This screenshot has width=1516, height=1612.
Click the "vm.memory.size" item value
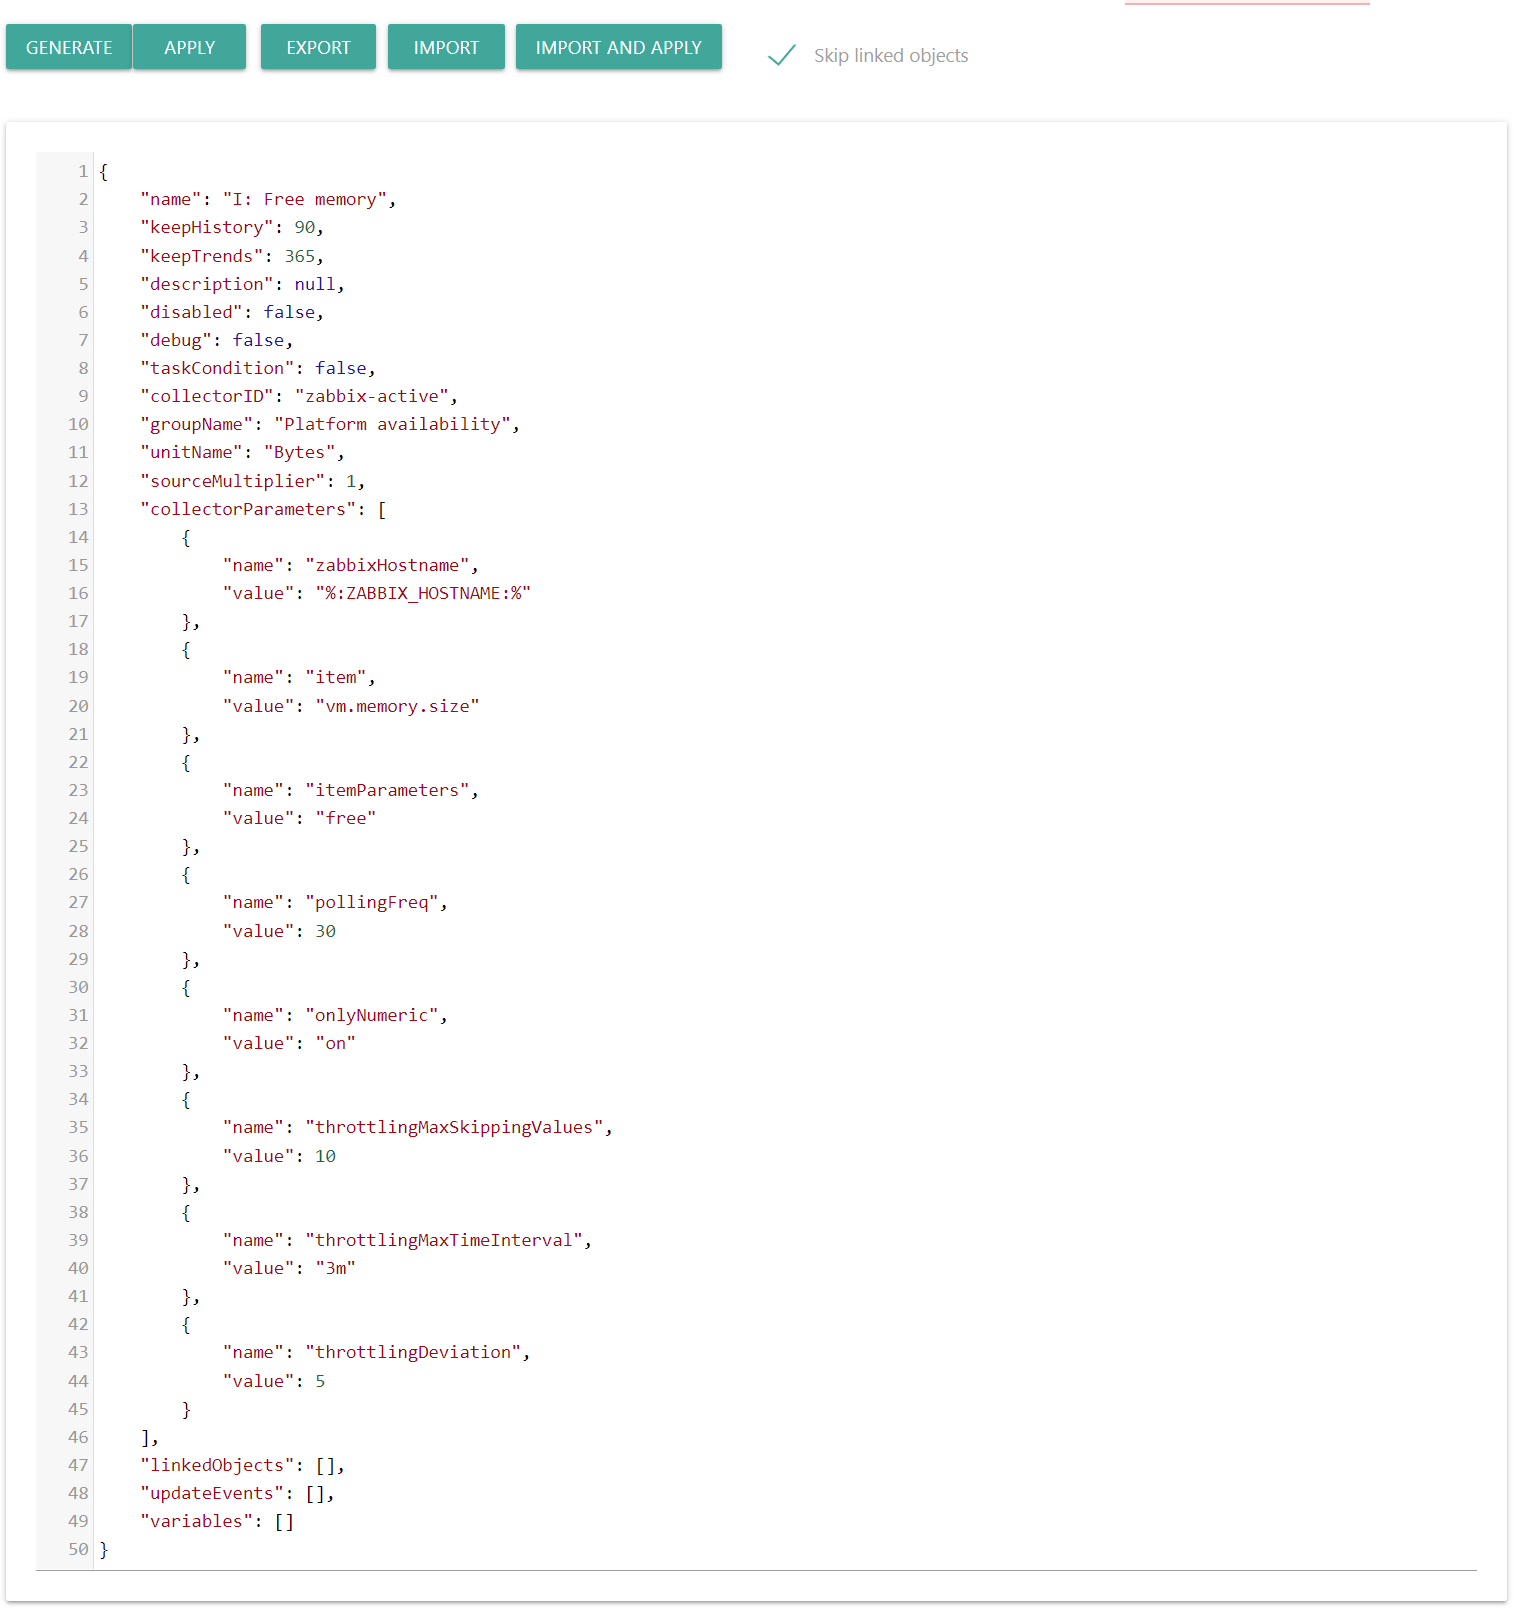pyautogui.click(x=397, y=707)
